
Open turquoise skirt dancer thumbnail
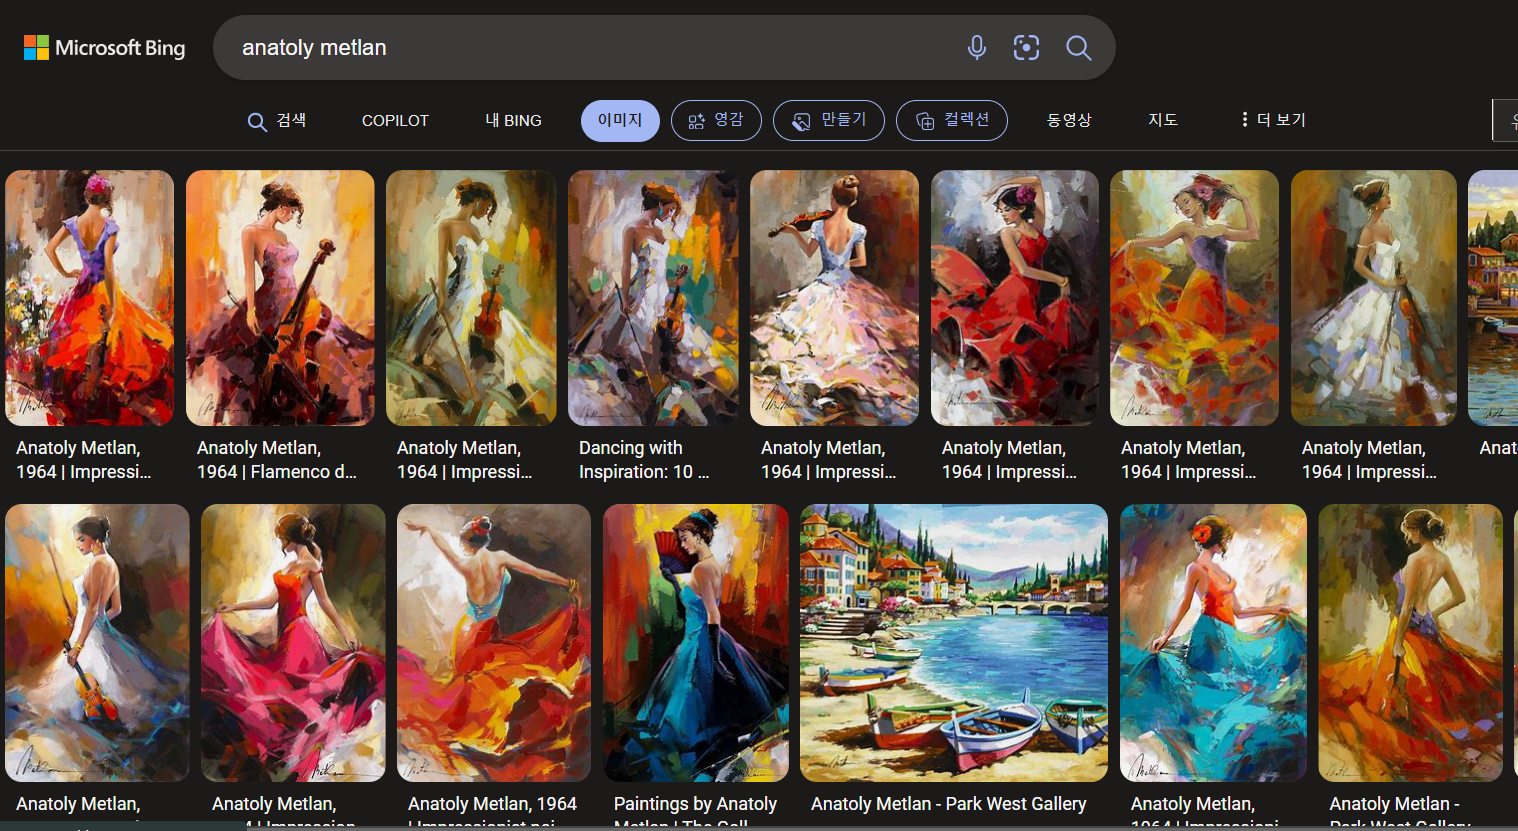pyautogui.click(x=1213, y=643)
